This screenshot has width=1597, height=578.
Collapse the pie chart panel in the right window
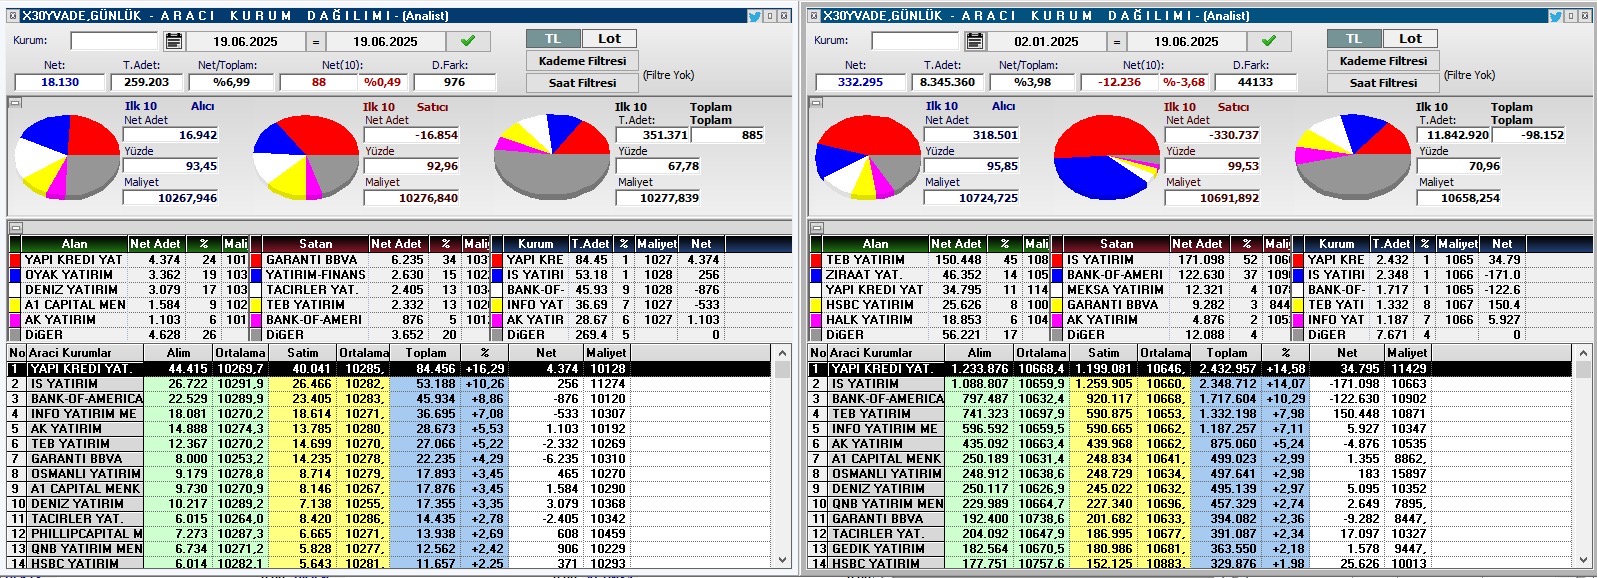pyautogui.click(x=816, y=102)
